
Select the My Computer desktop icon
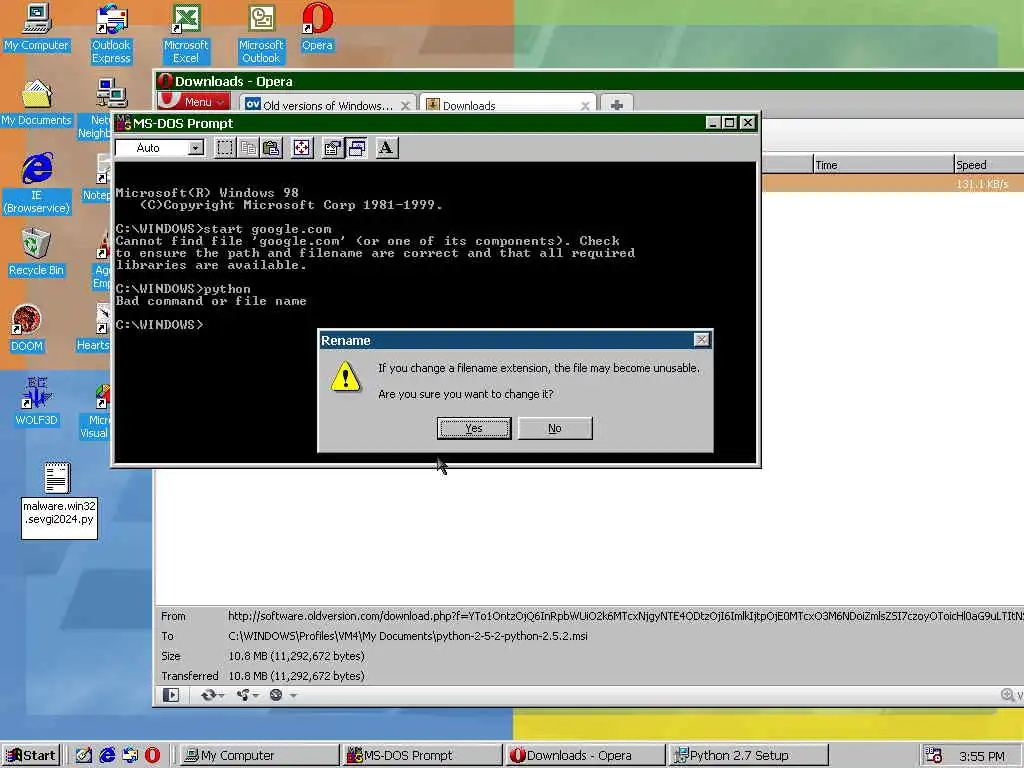37,27
